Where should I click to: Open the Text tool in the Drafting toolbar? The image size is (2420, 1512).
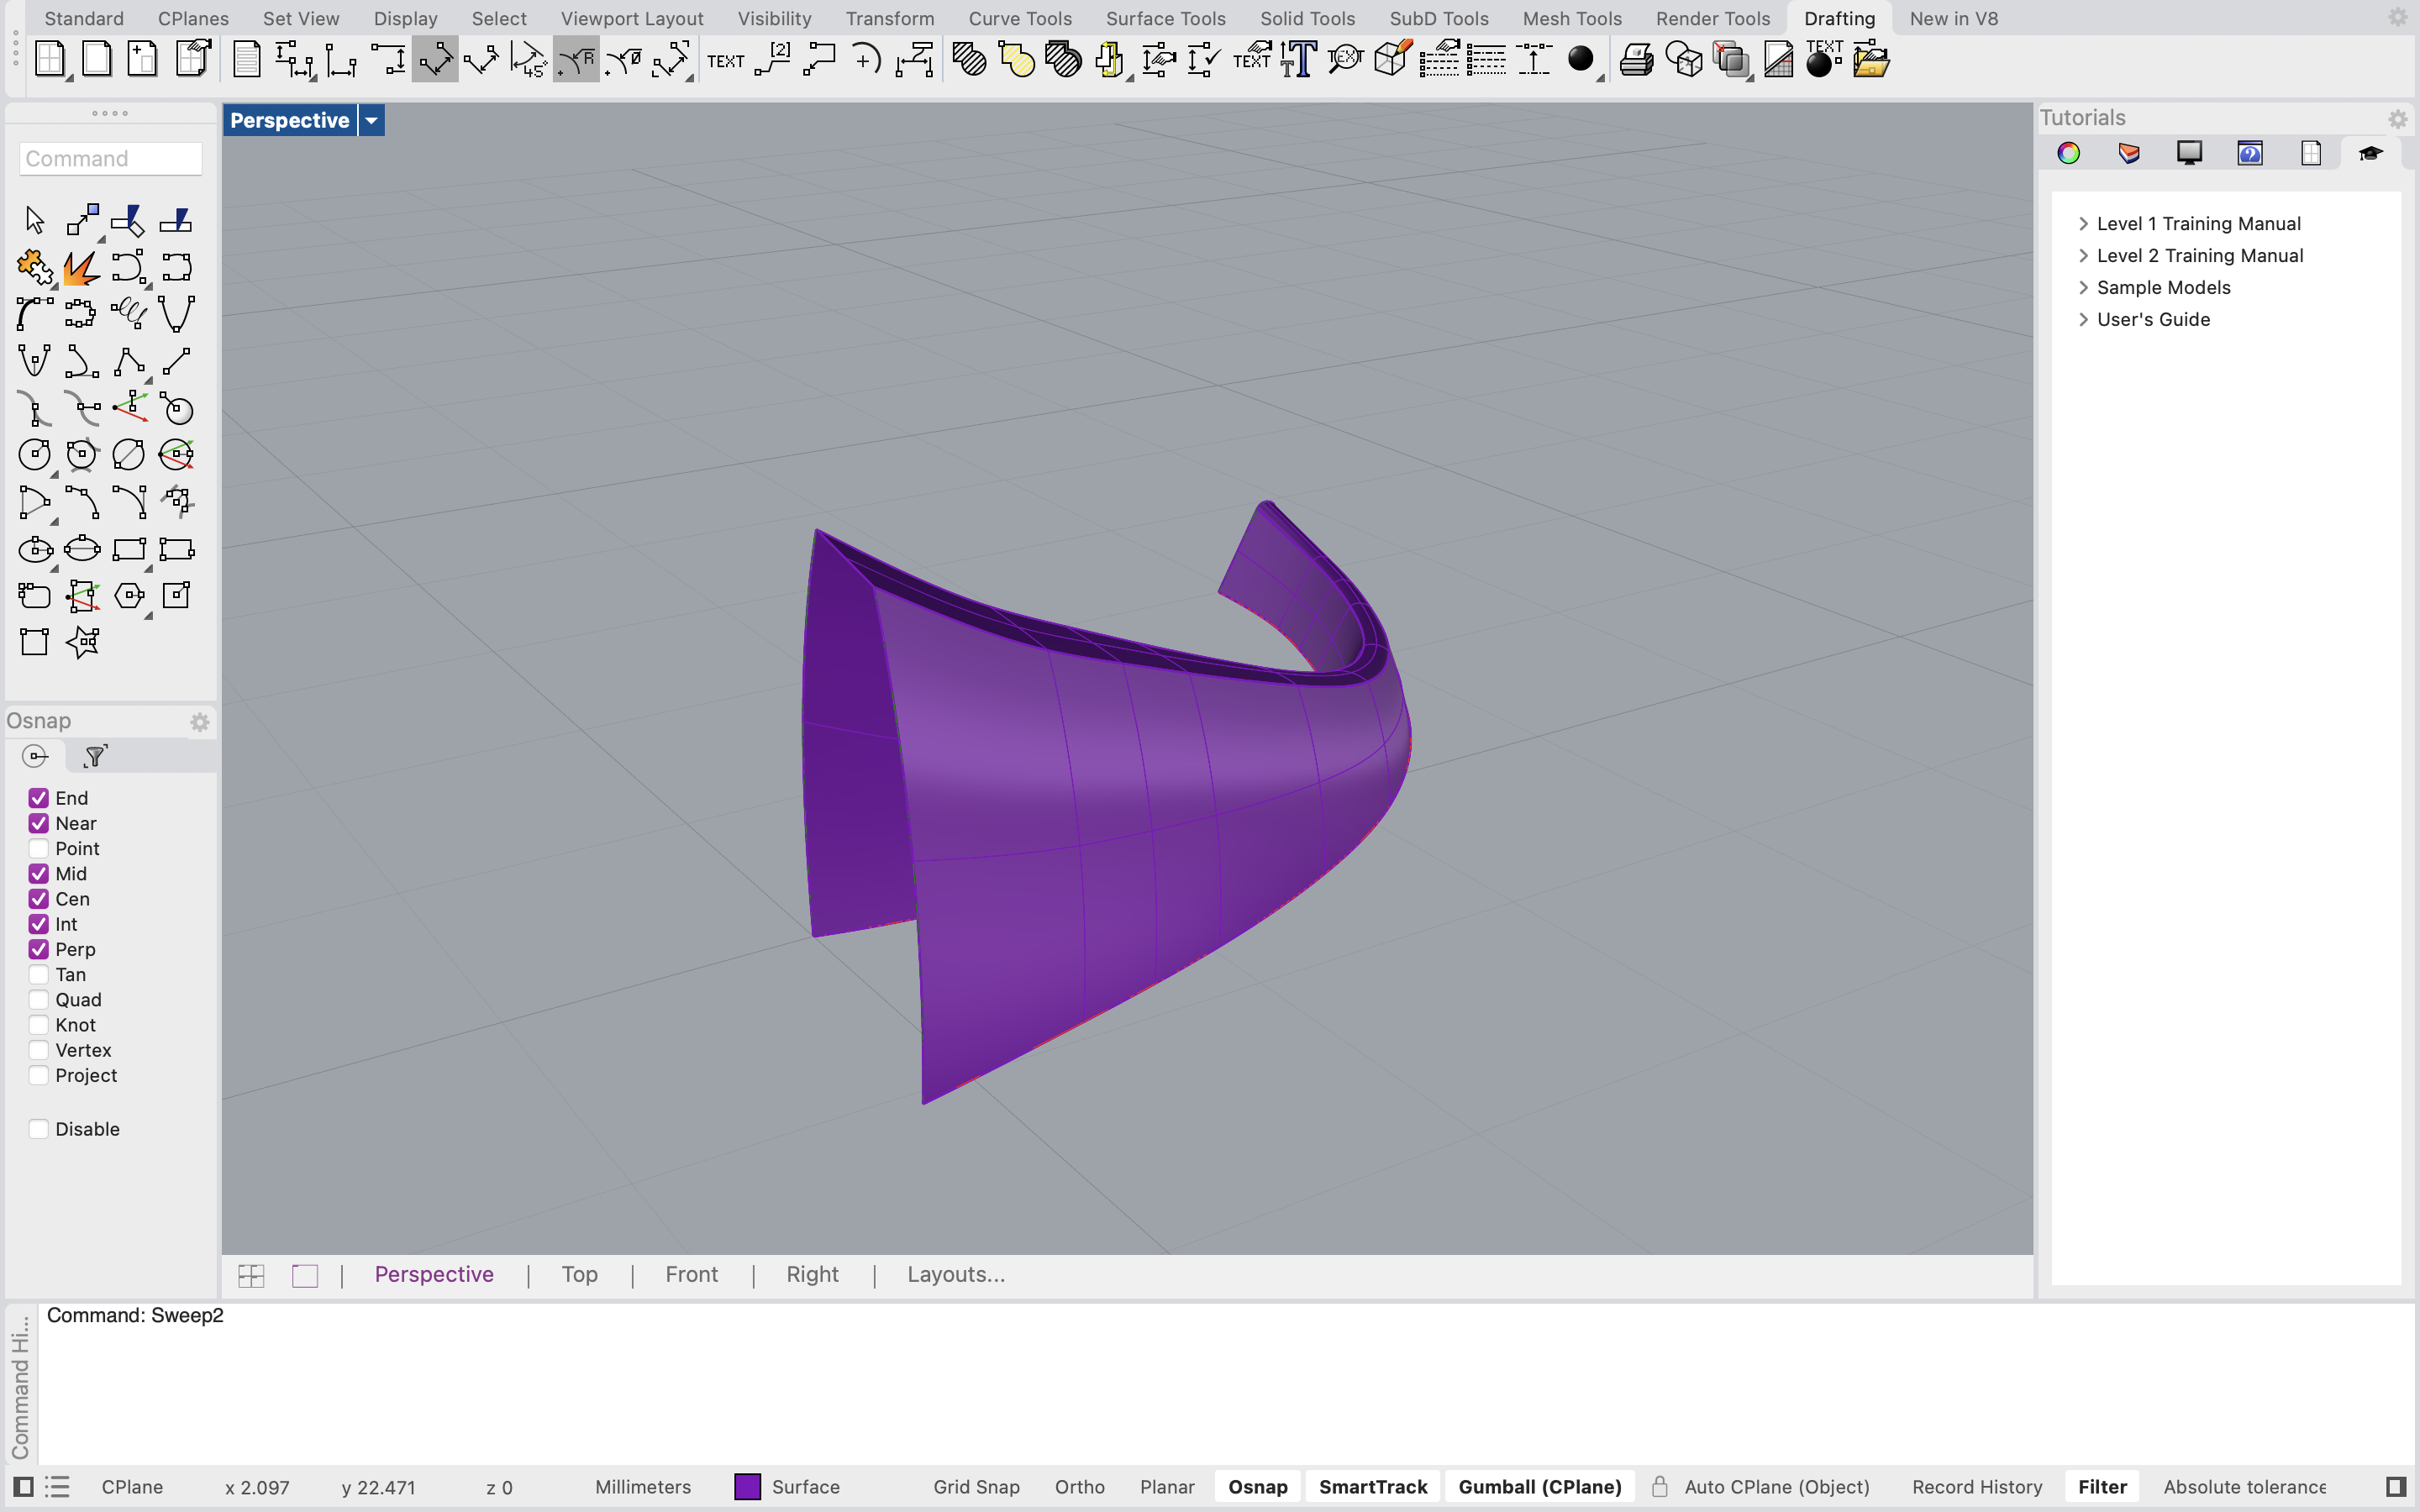click(x=727, y=60)
